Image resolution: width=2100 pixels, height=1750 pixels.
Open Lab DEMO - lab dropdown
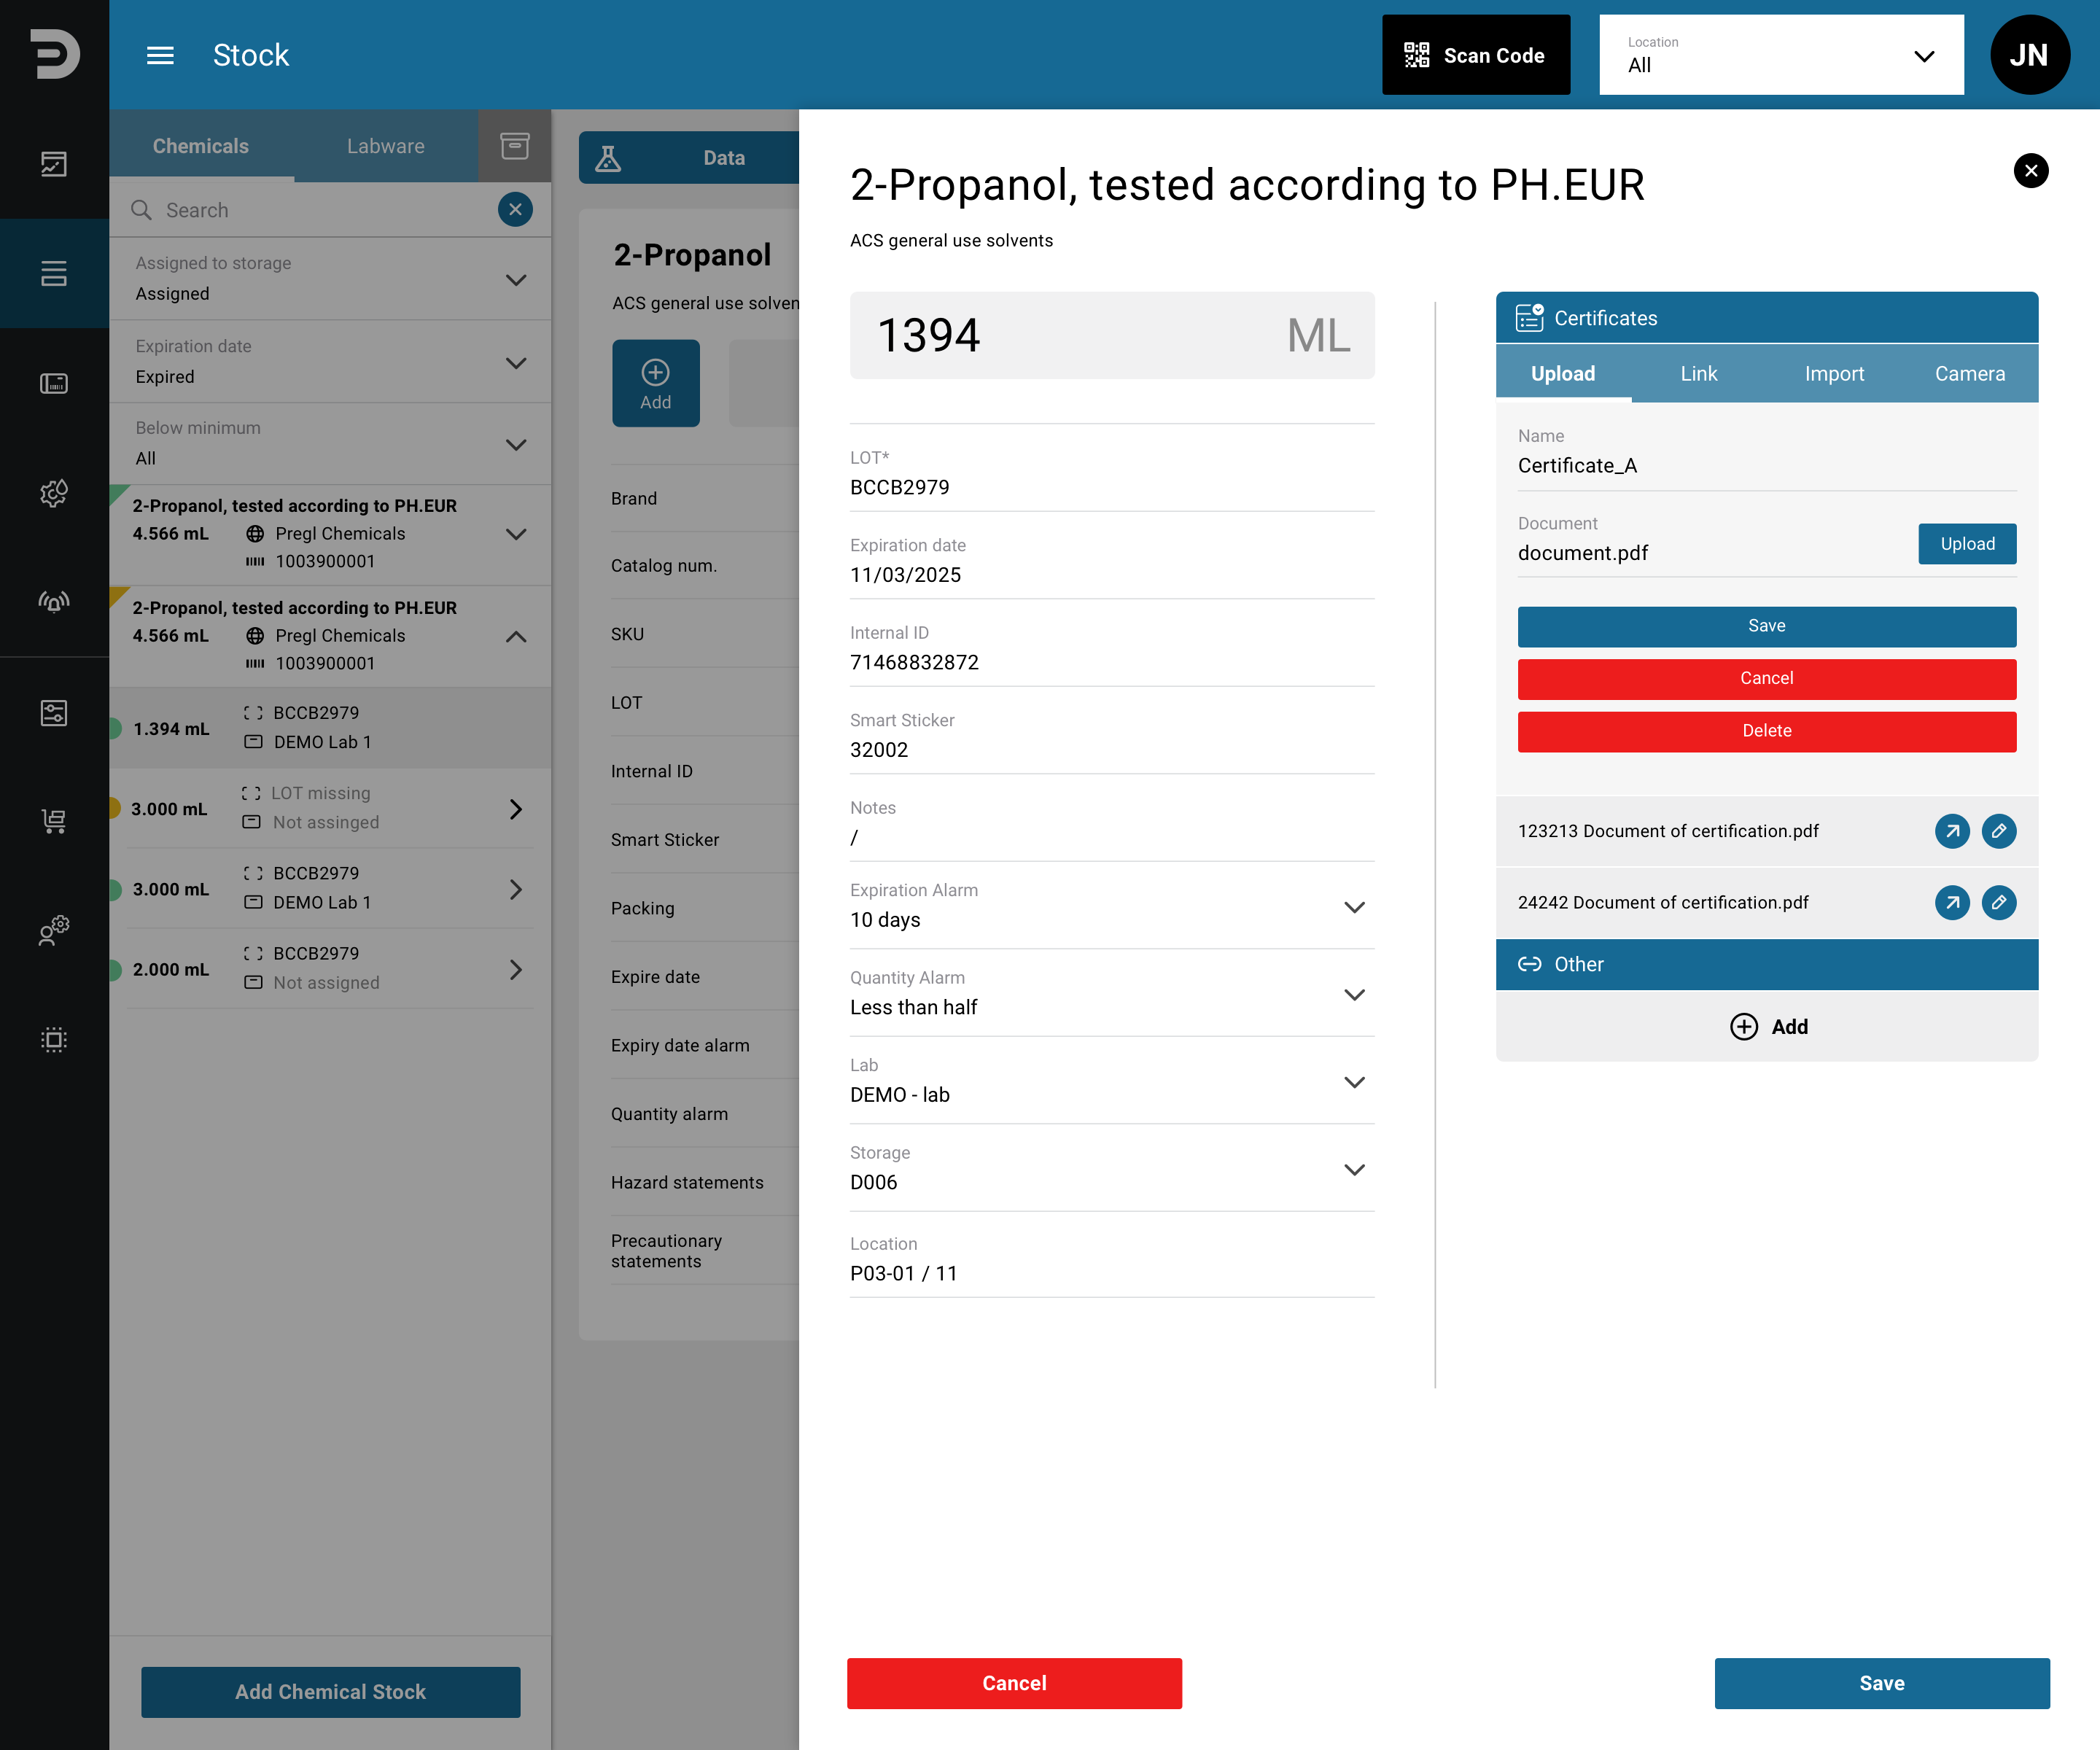(1111, 1082)
